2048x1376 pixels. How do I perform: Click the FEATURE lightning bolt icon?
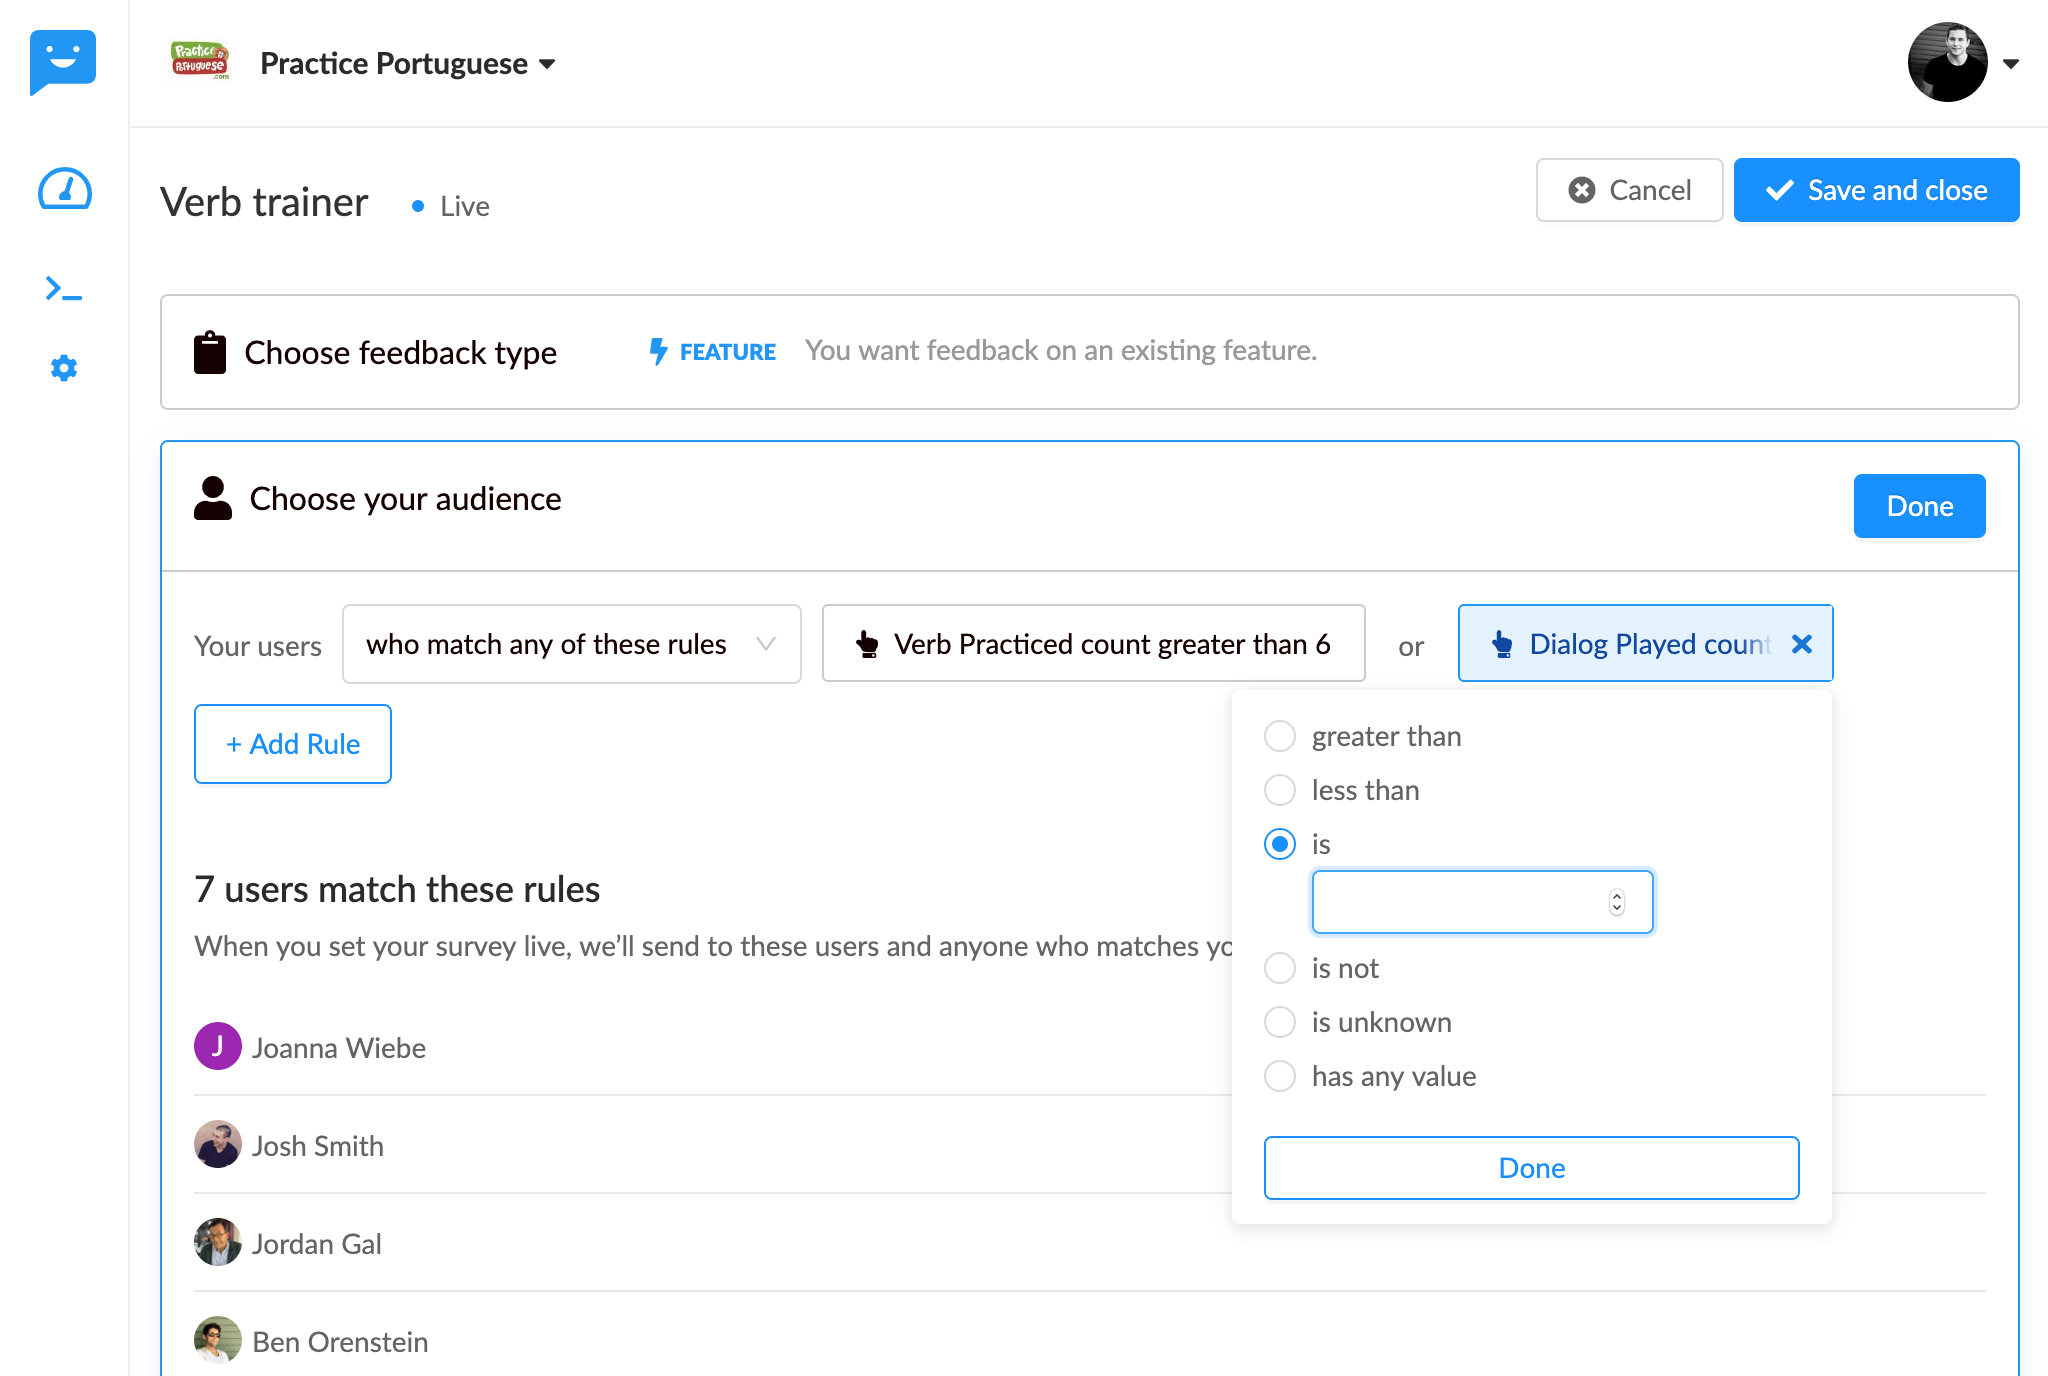point(658,351)
